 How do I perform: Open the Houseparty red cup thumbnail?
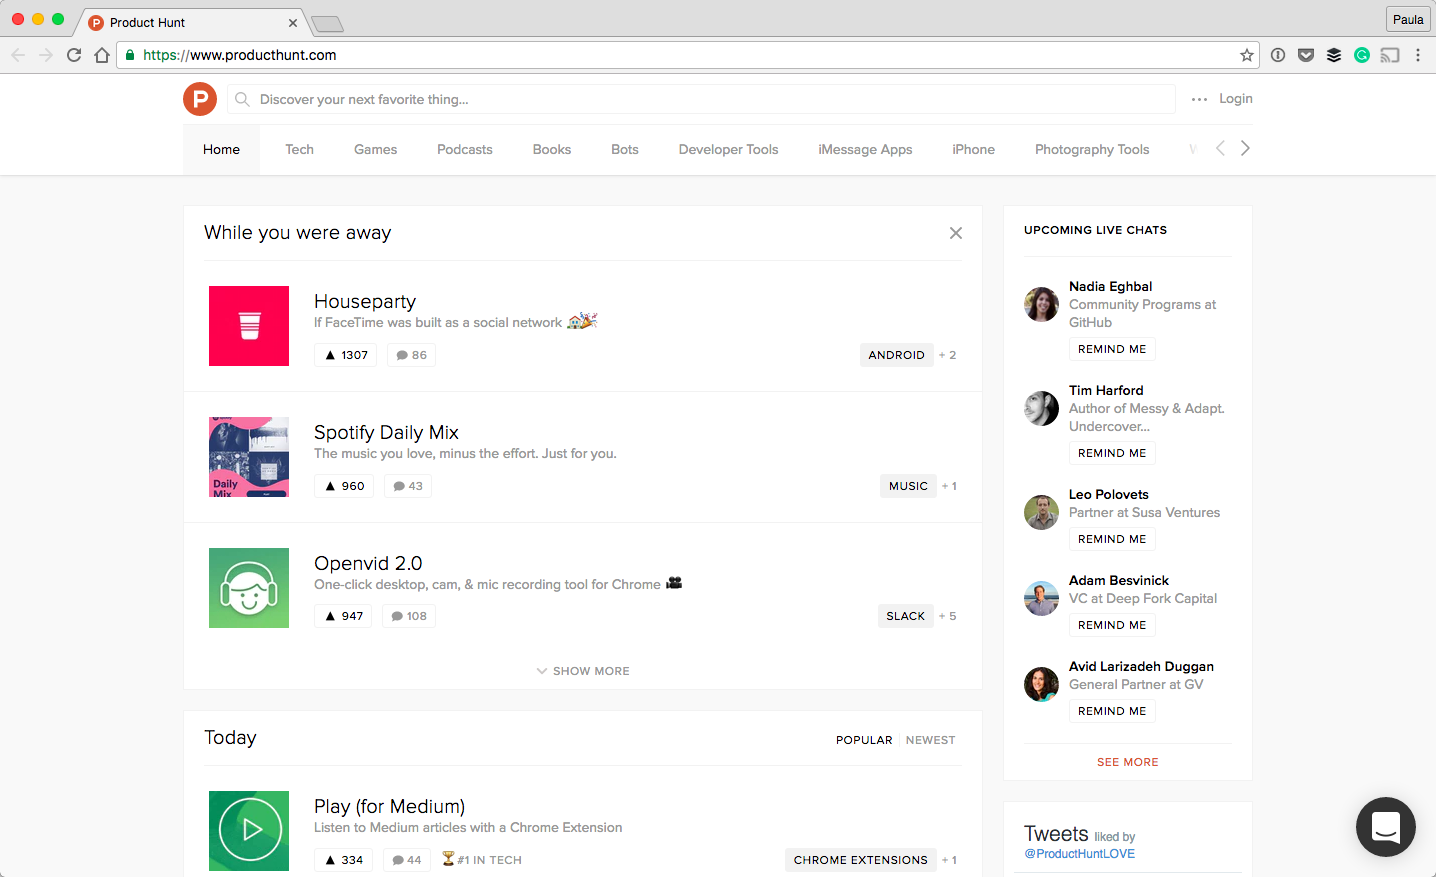pos(249,326)
